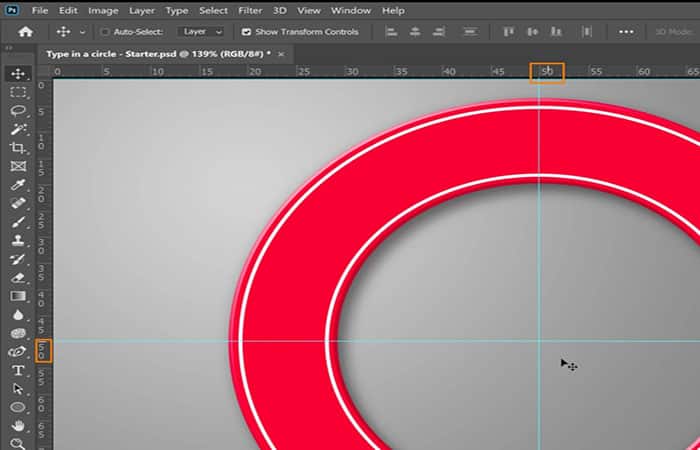
Task: Open the Move tool preset picker arrow
Action: click(82, 32)
